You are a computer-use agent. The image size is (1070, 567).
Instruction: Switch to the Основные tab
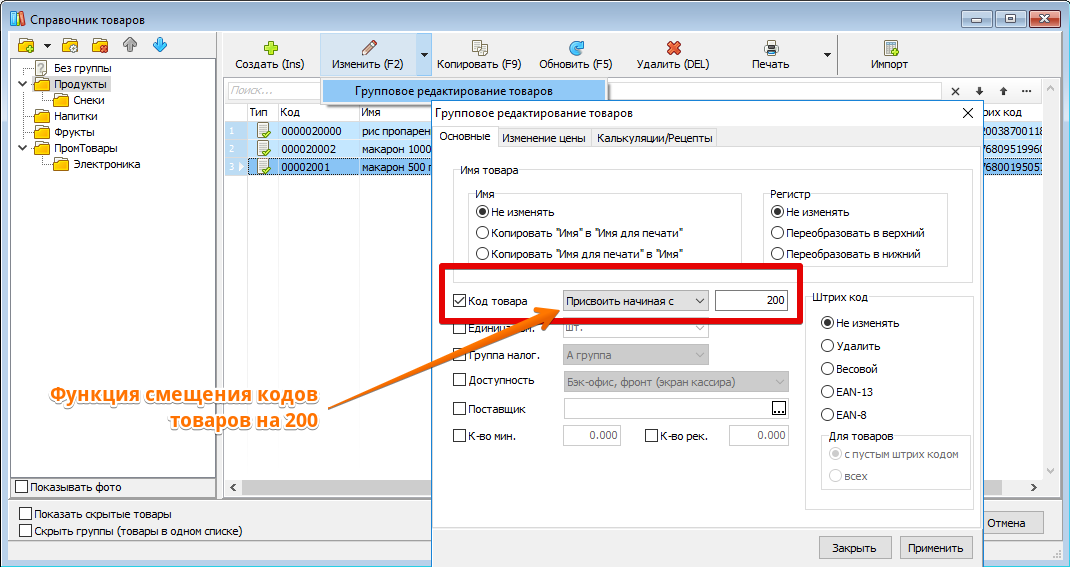pos(465,136)
